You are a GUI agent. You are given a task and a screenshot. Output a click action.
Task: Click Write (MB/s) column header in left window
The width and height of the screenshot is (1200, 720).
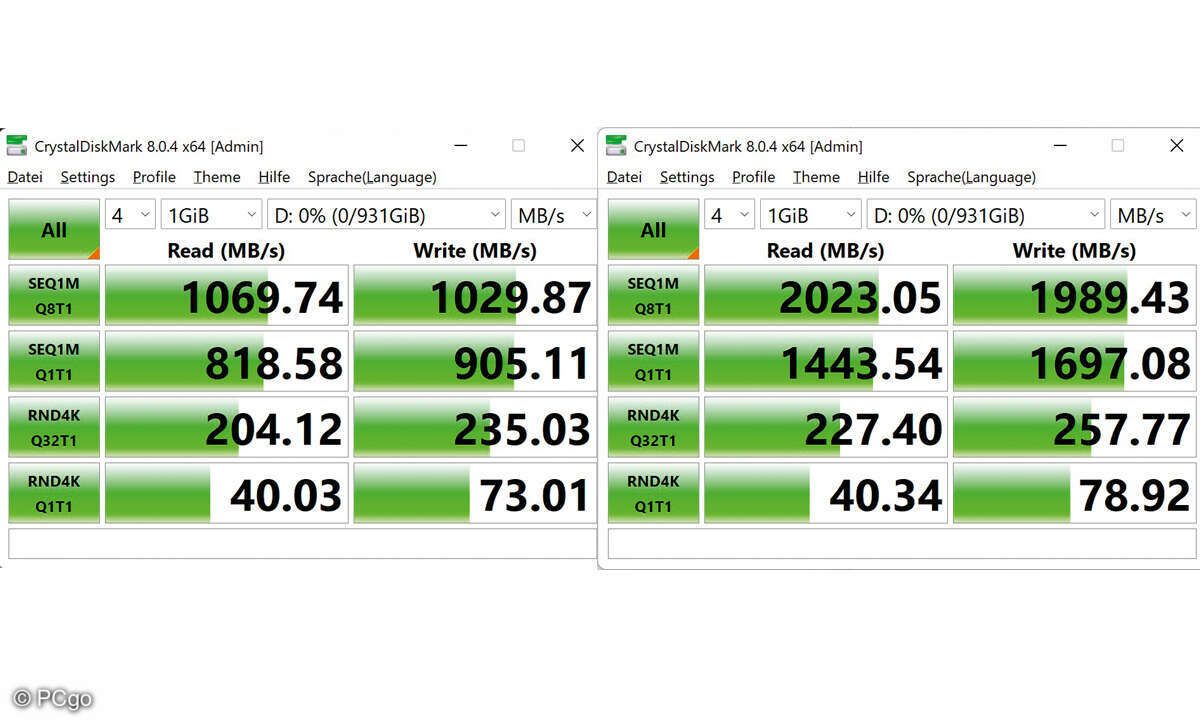tap(474, 250)
